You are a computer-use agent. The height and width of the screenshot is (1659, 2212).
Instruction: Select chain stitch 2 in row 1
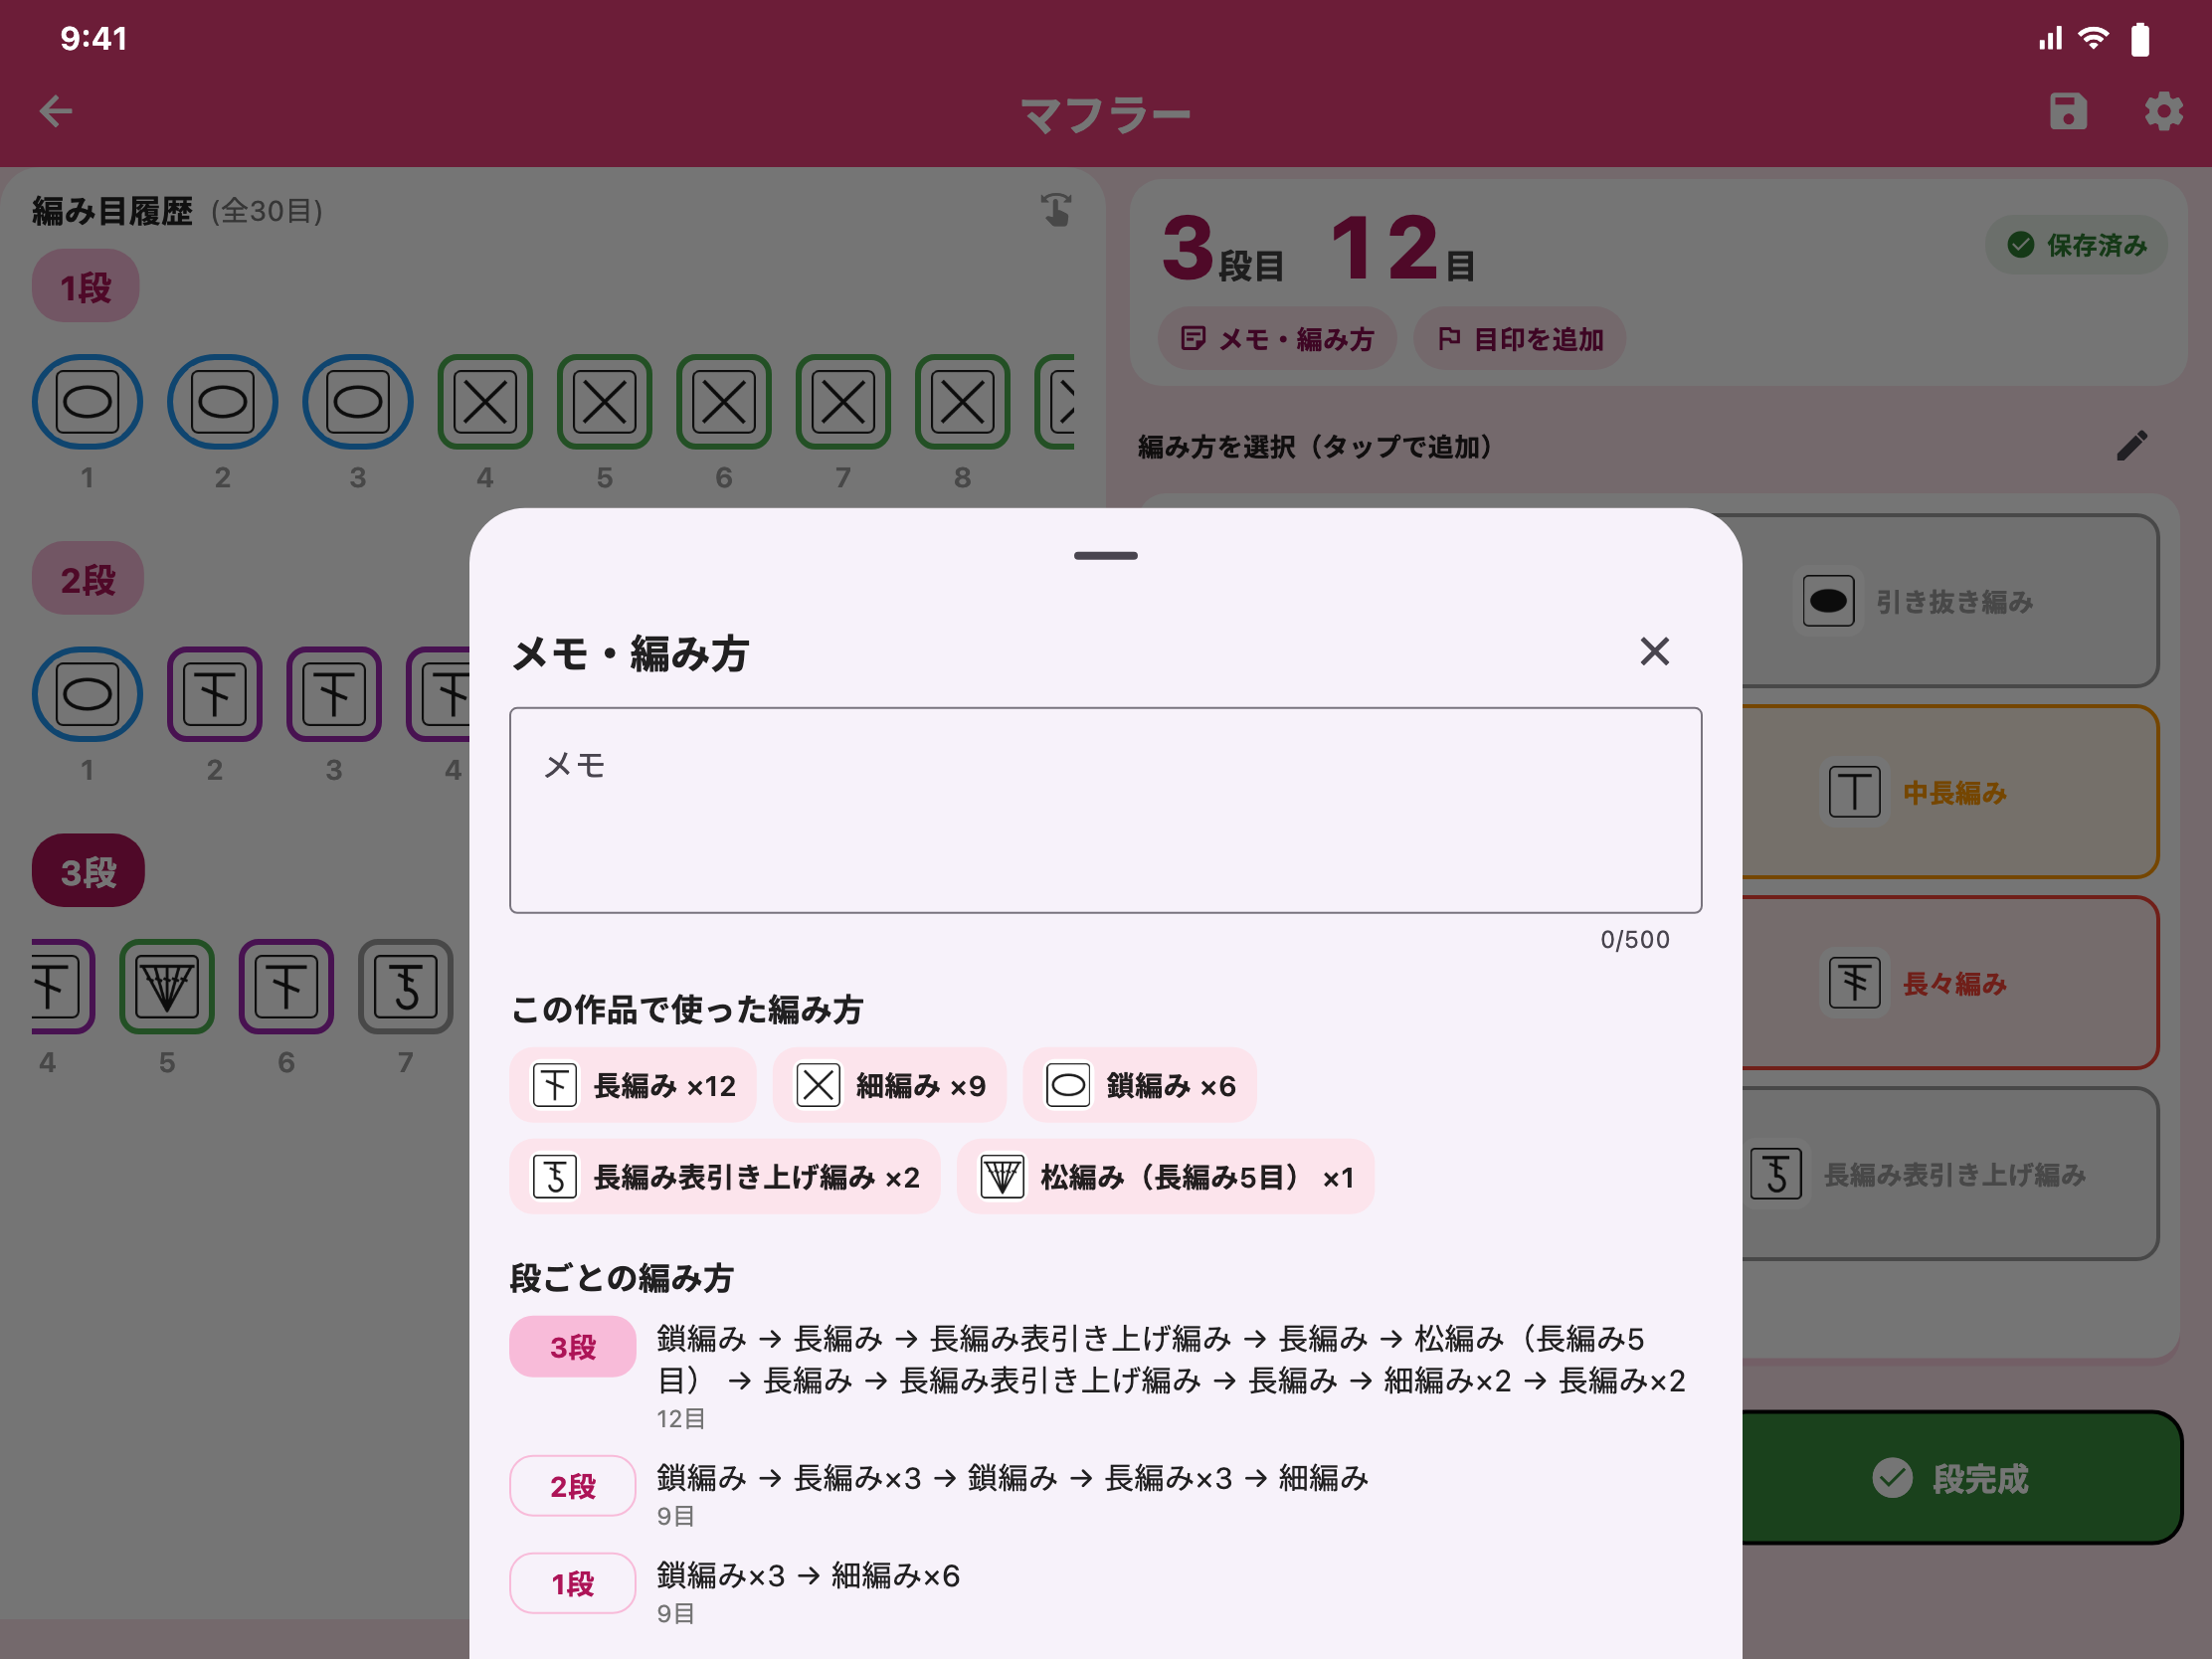coord(222,402)
